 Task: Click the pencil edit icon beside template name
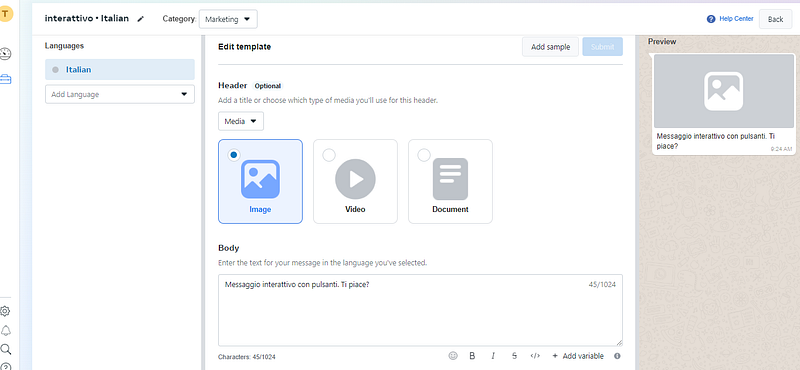(x=141, y=19)
